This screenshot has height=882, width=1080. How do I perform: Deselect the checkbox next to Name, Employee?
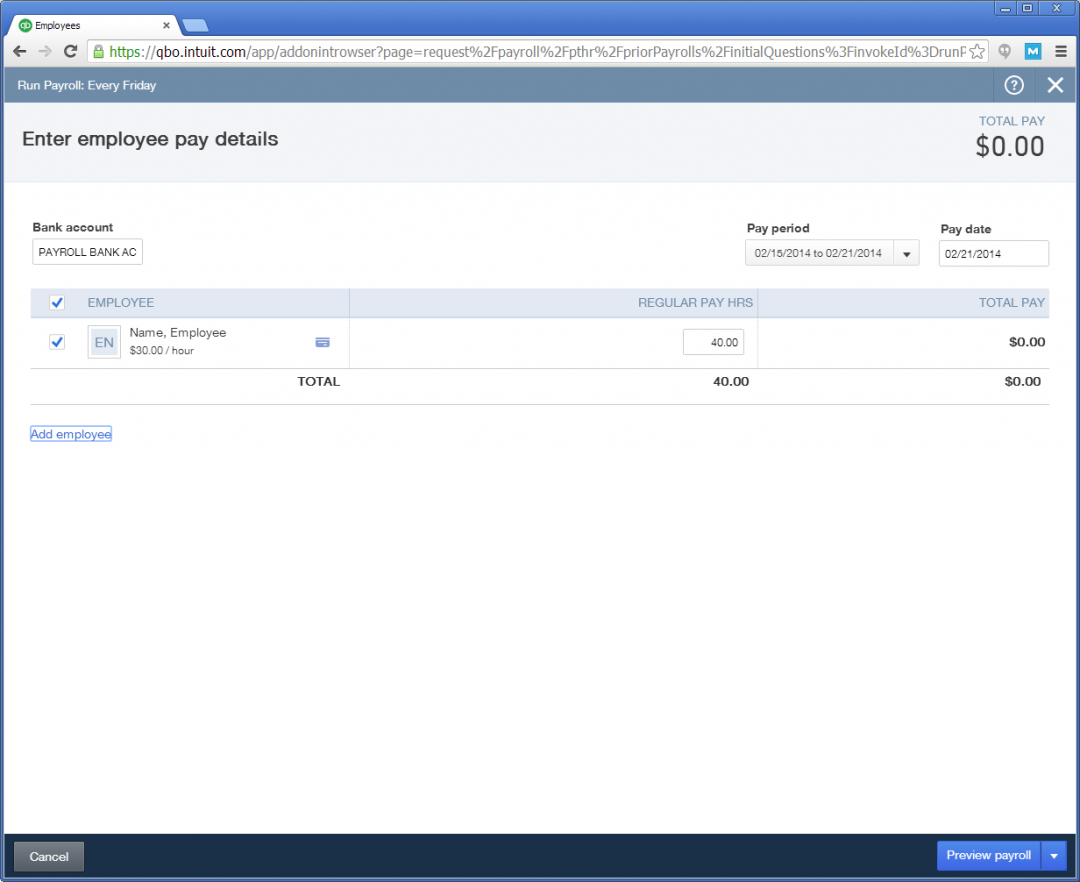(57, 341)
